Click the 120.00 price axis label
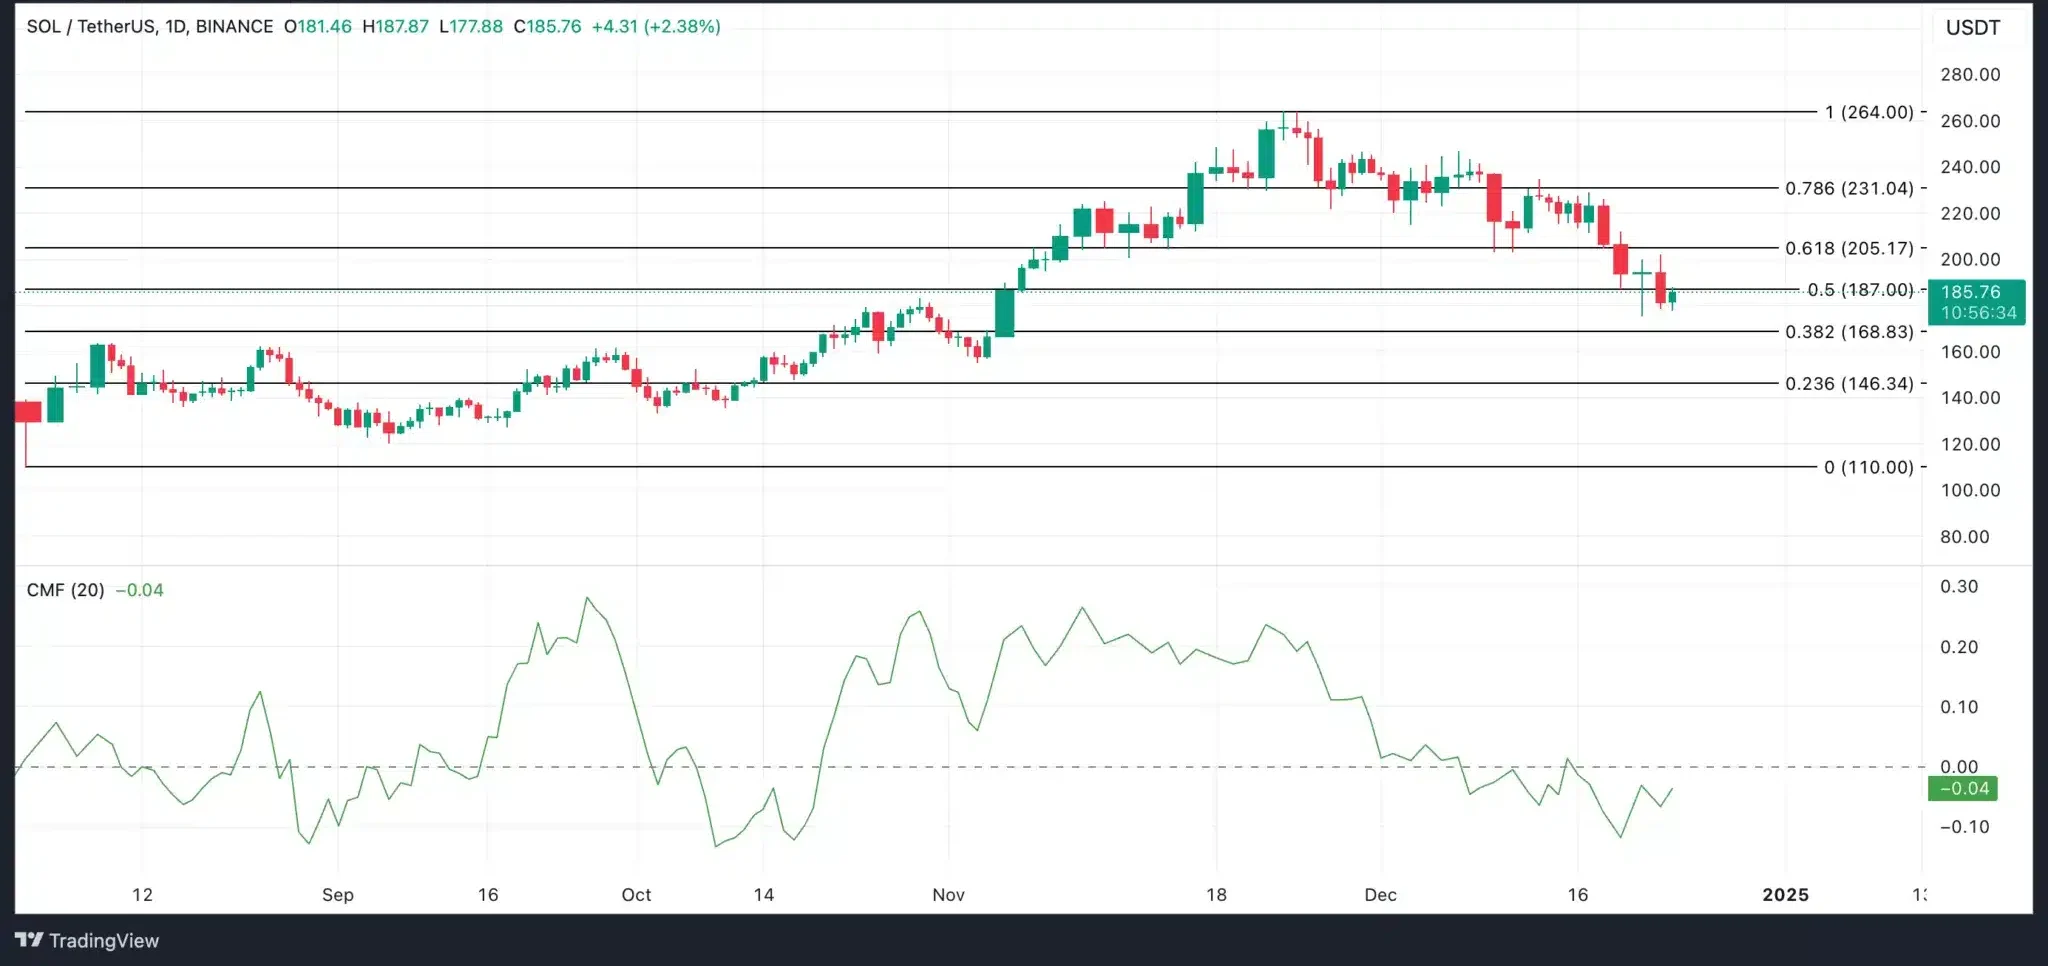The image size is (2048, 966). point(1970,444)
